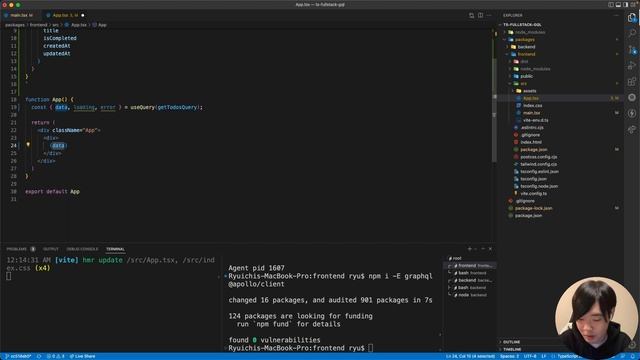Open the Explorer panel ellipsis menu
This screenshot has width=640, height=360.
pyautogui.click(x=616, y=15)
